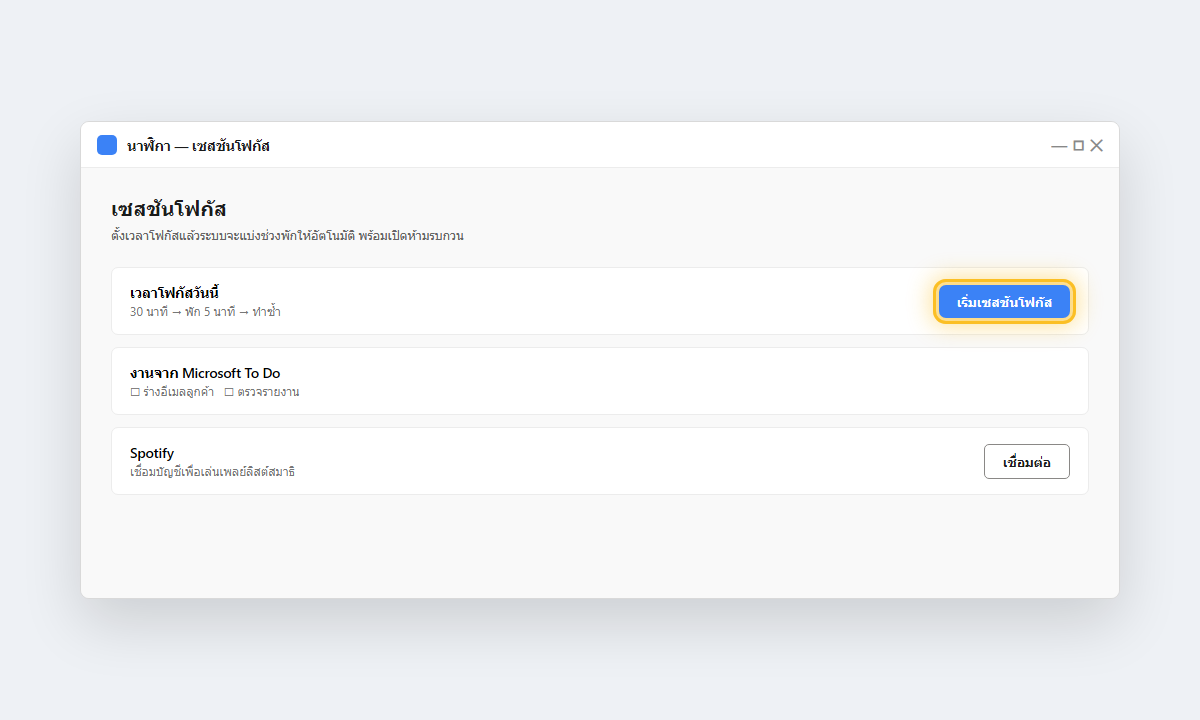This screenshot has height=720, width=1200.
Task: Minimize the นาฬิกา window
Action: click(x=1059, y=146)
